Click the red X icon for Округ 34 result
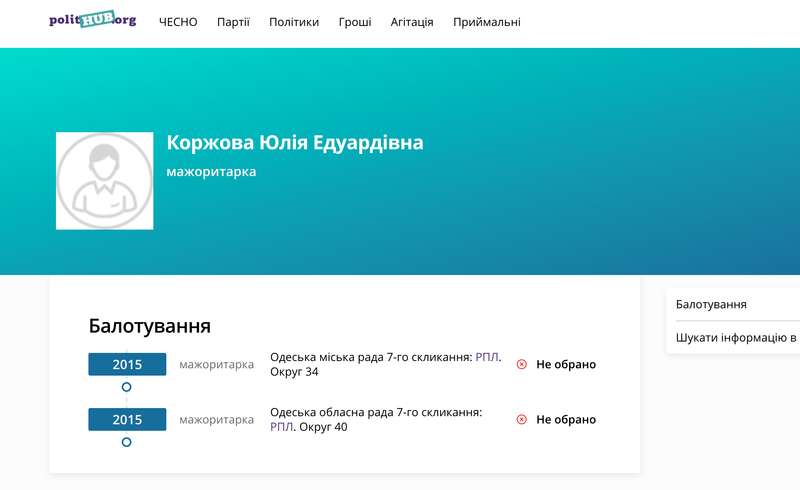 (x=521, y=365)
